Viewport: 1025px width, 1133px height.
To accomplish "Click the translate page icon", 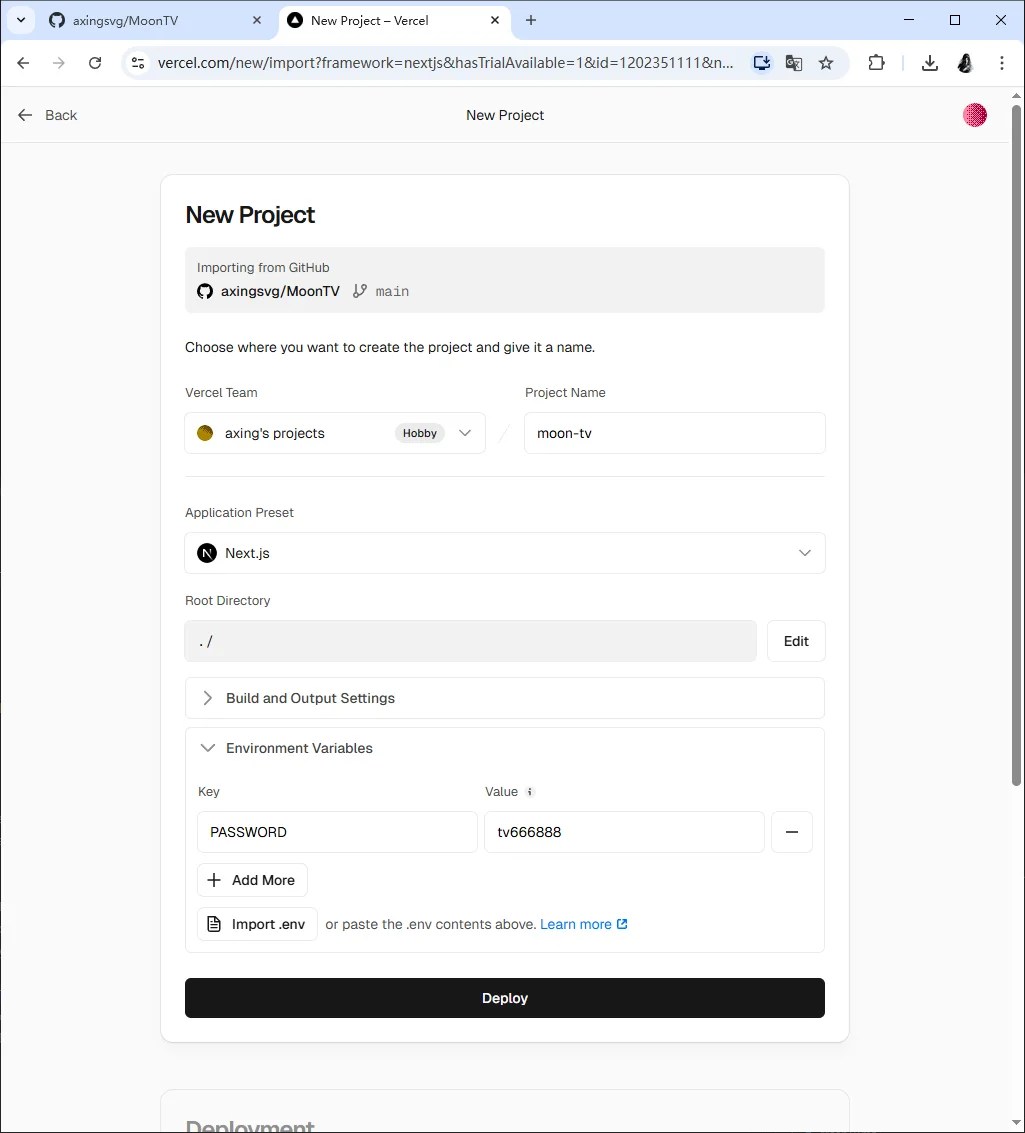I will coord(794,63).
